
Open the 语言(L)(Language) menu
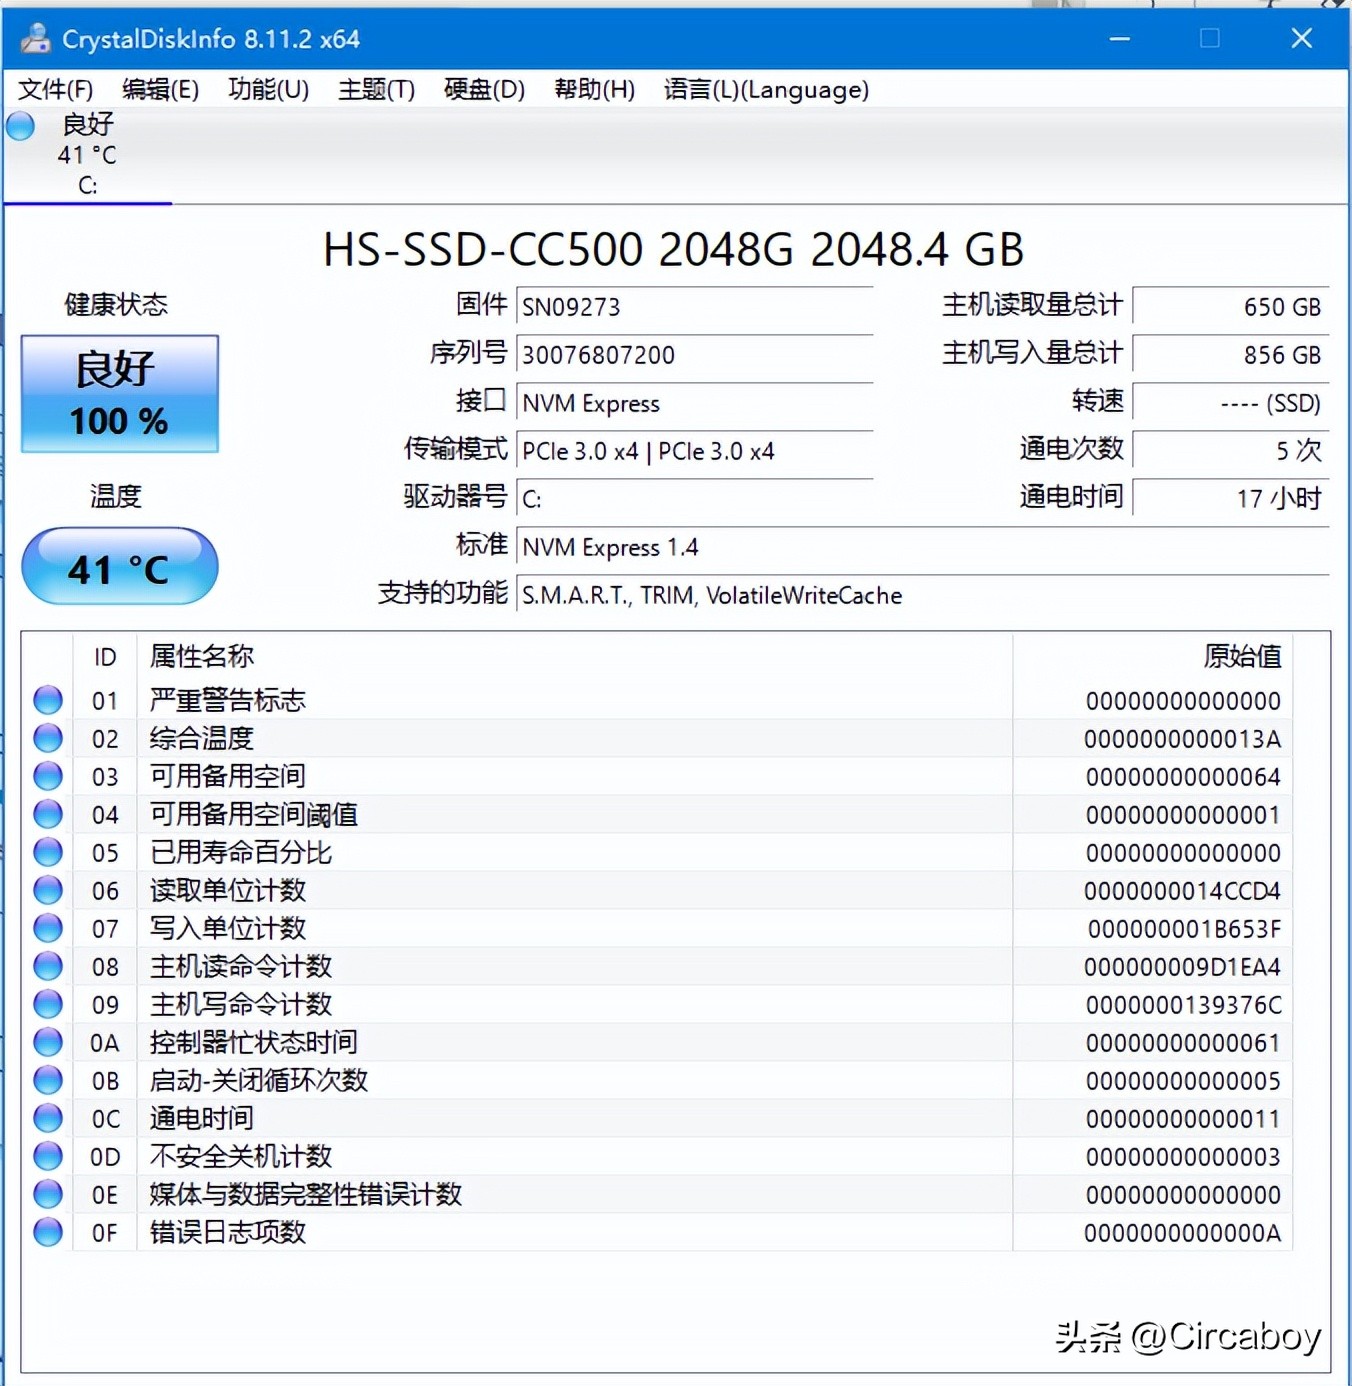point(767,89)
